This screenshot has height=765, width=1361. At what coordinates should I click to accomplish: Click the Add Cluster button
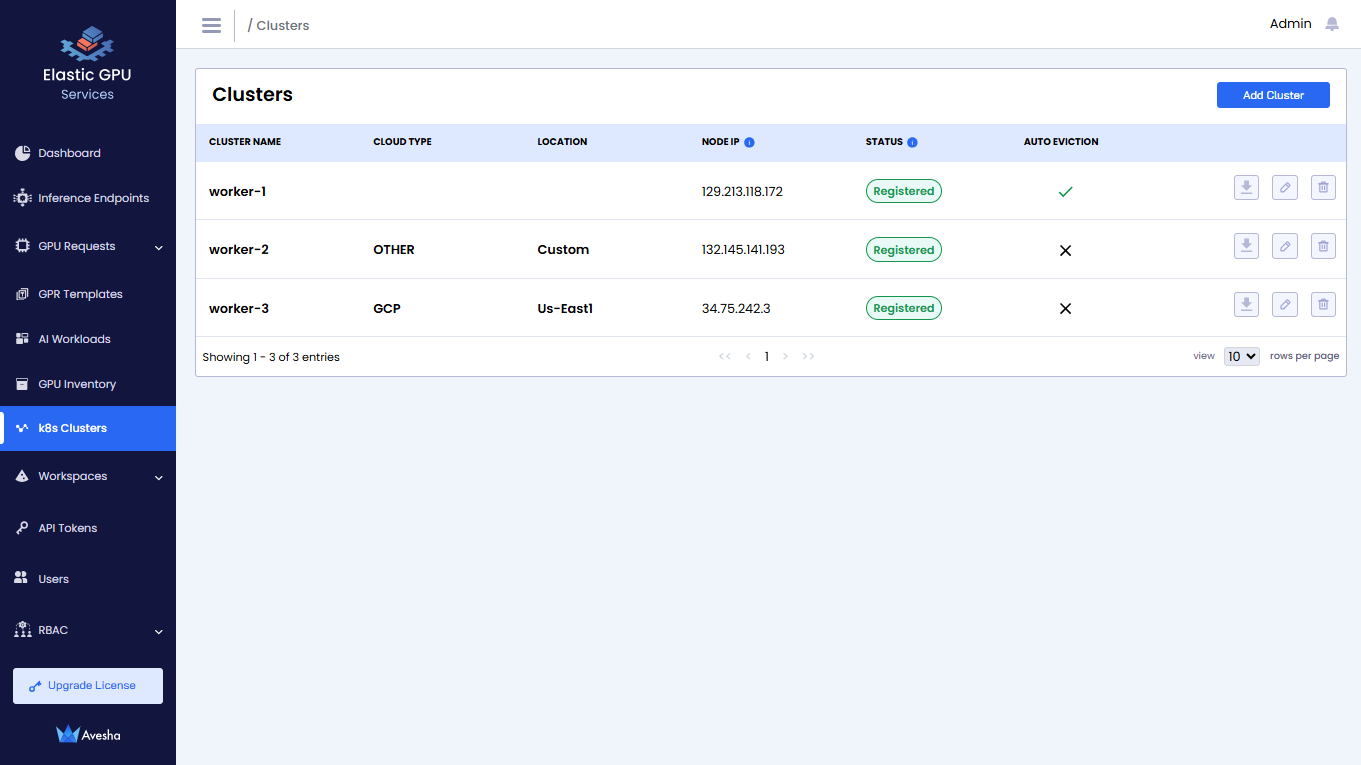1273,95
